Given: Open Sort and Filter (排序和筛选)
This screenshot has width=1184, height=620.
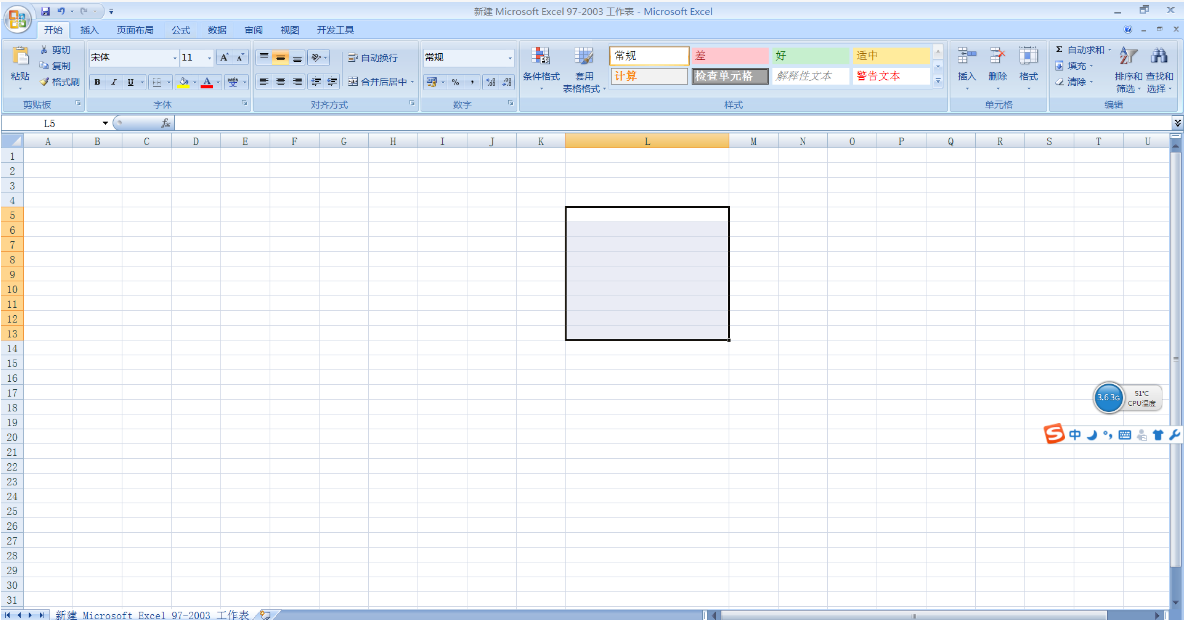Looking at the screenshot, I should [1128, 68].
